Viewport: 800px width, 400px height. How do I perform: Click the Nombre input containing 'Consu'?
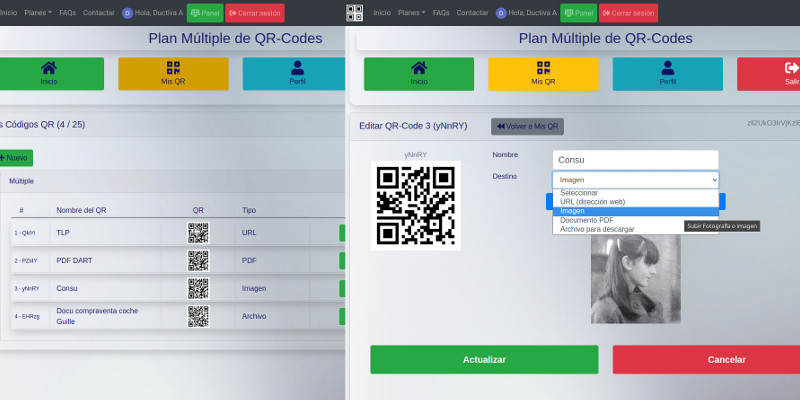coord(636,160)
